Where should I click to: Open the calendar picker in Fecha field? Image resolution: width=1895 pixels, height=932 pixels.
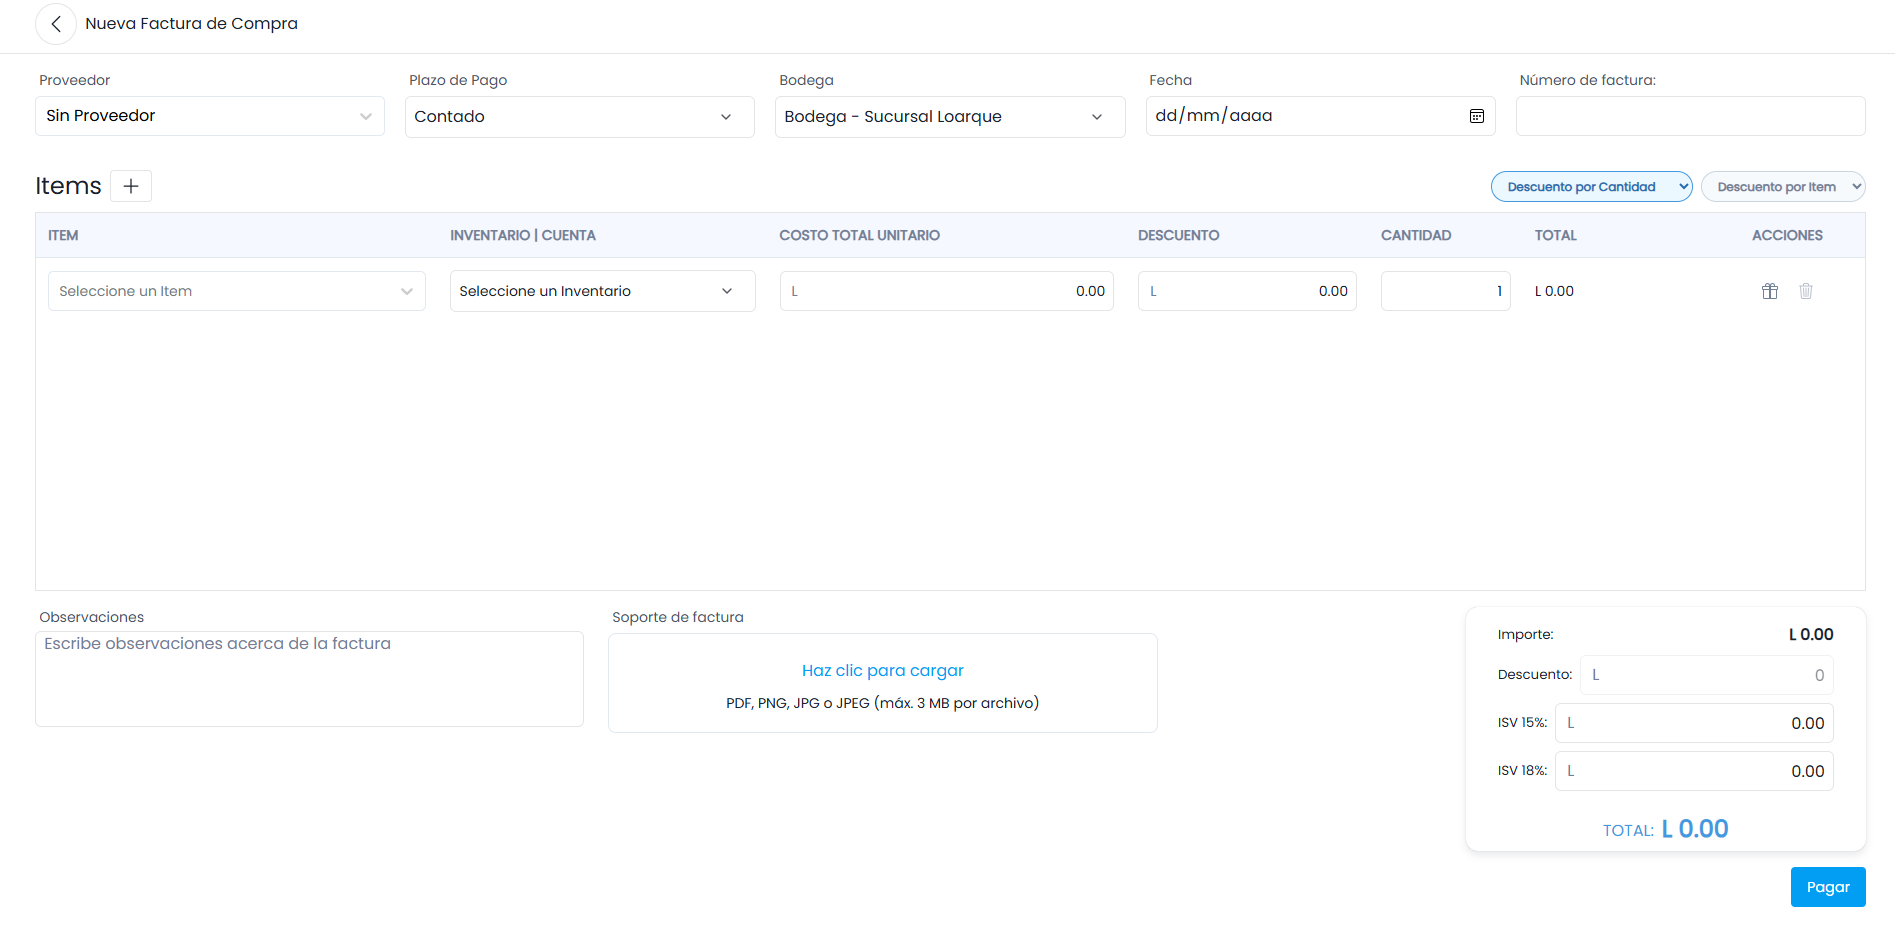(x=1476, y=116)
